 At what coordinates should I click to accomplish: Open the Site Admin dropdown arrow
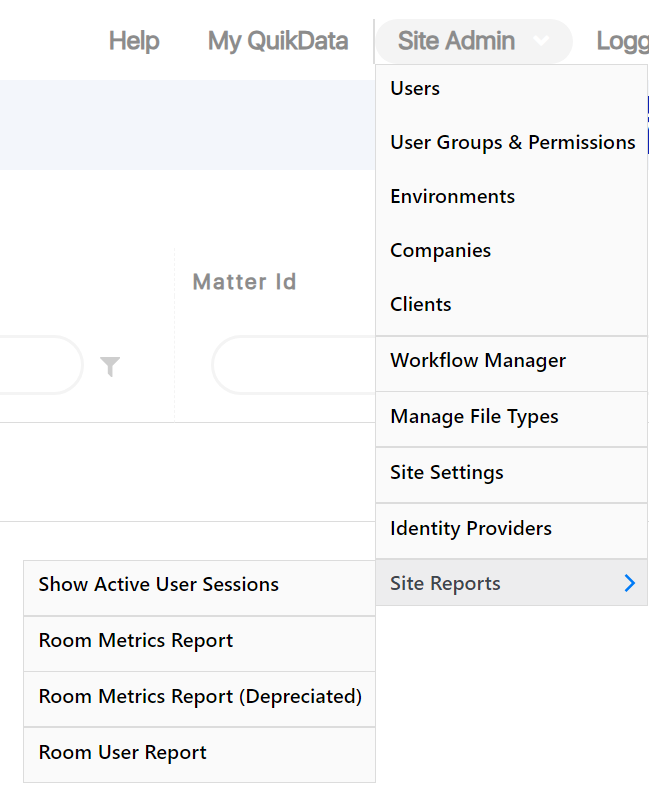coord(541,41)
